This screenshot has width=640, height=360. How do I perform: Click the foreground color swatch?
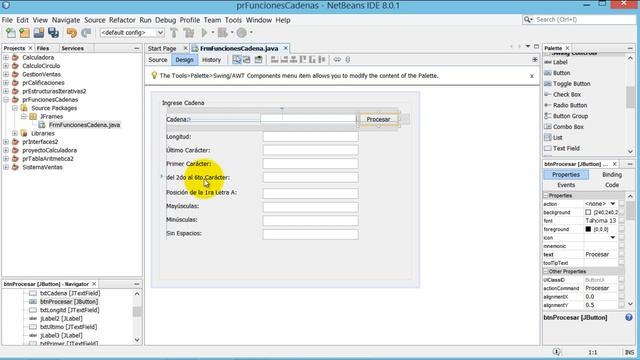[x=588, y=229]
